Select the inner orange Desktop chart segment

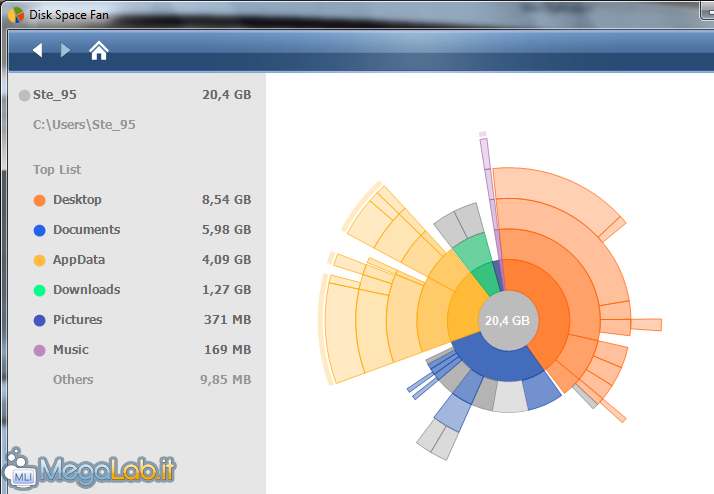click(549, 310)
